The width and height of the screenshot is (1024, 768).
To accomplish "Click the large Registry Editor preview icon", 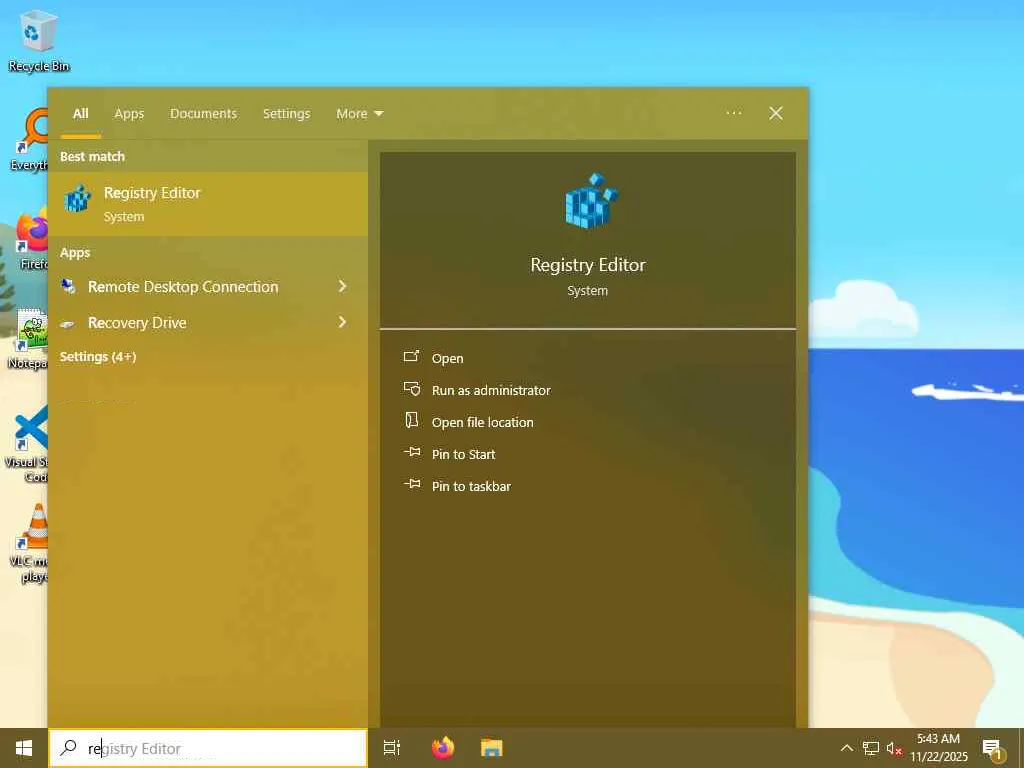I will [590, 200].
